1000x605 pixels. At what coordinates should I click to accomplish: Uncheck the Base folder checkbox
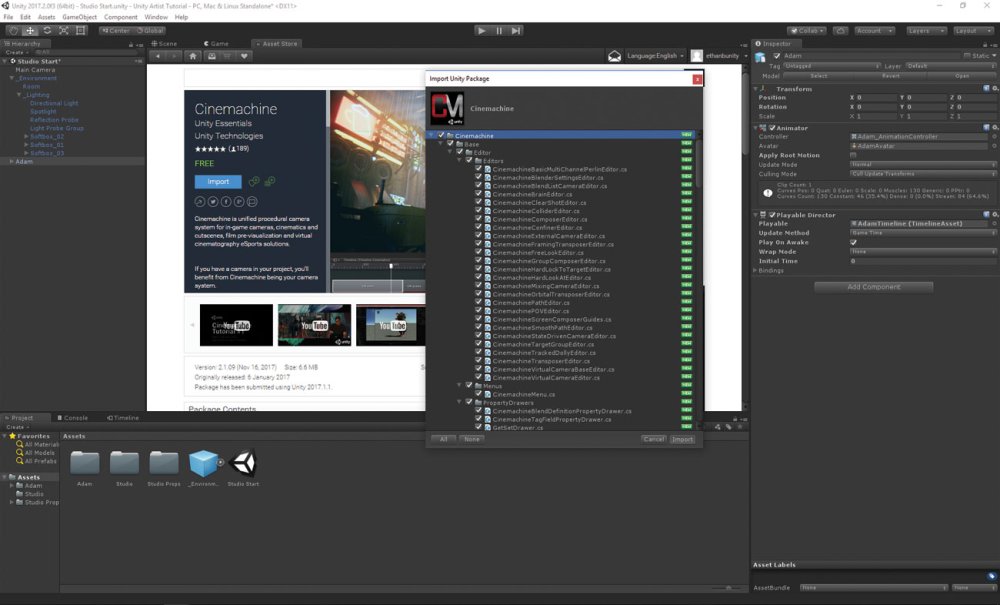tap(450, 143)
